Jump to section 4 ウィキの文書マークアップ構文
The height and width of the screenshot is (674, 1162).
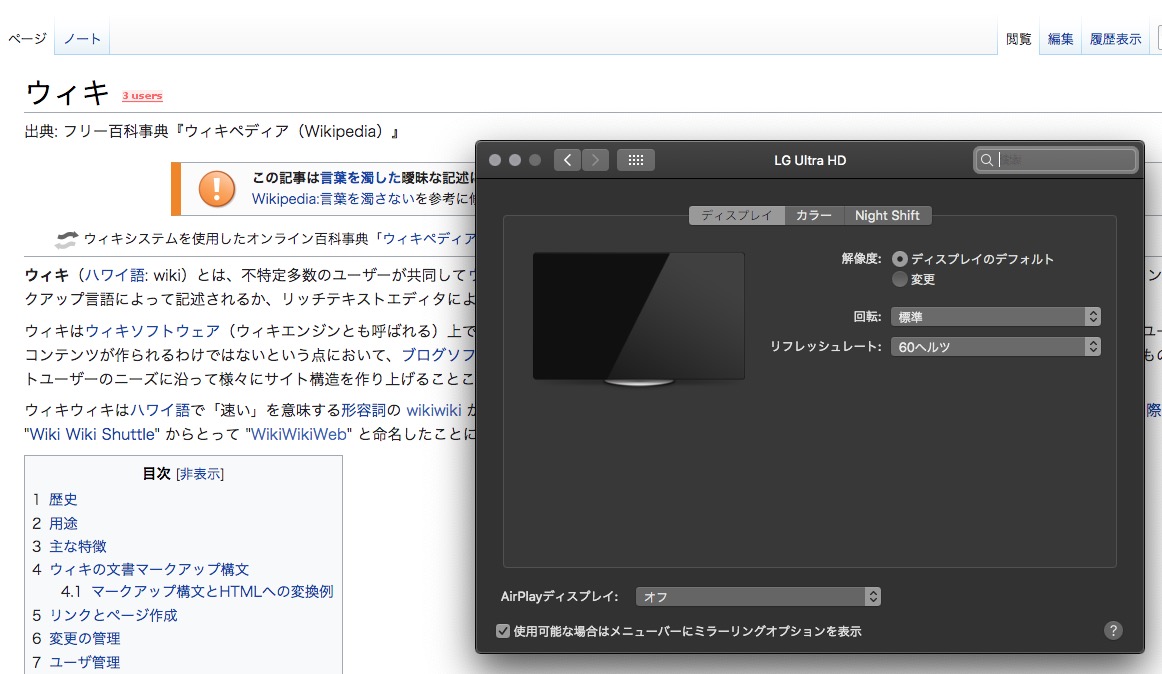pyautogui.click(x=149, y=569)
